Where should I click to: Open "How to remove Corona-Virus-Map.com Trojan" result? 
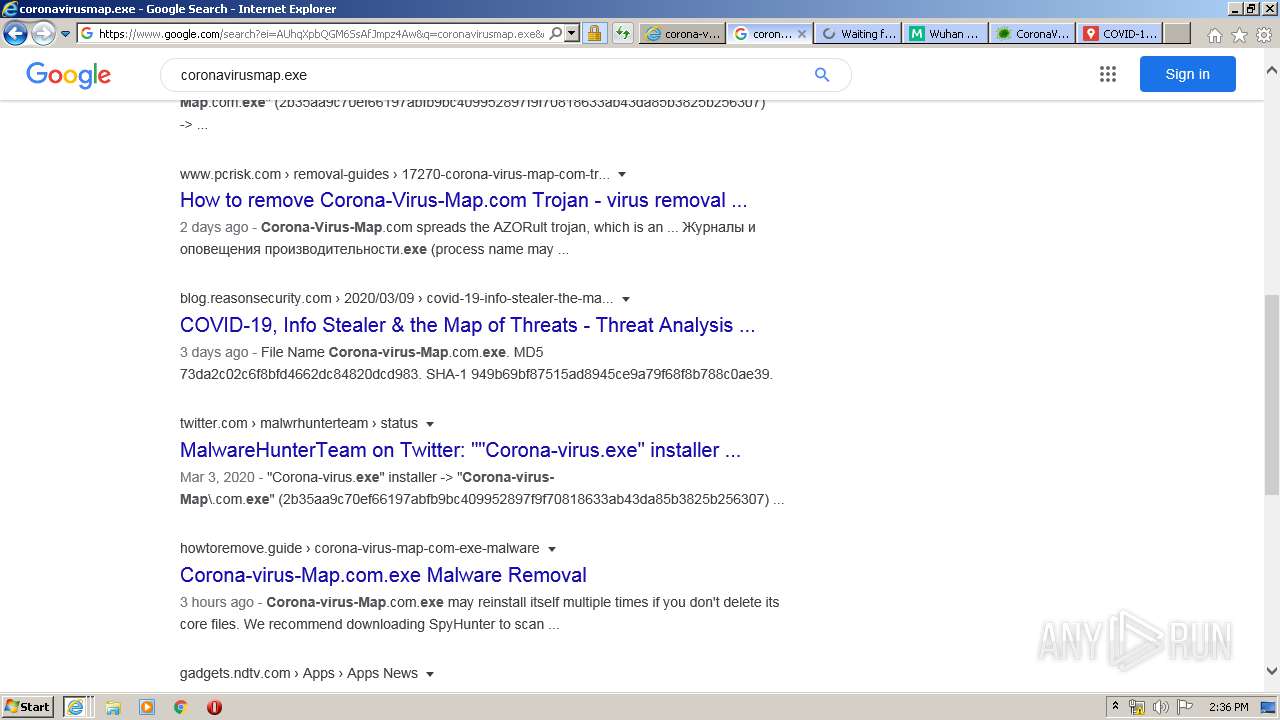coord(463,200)
